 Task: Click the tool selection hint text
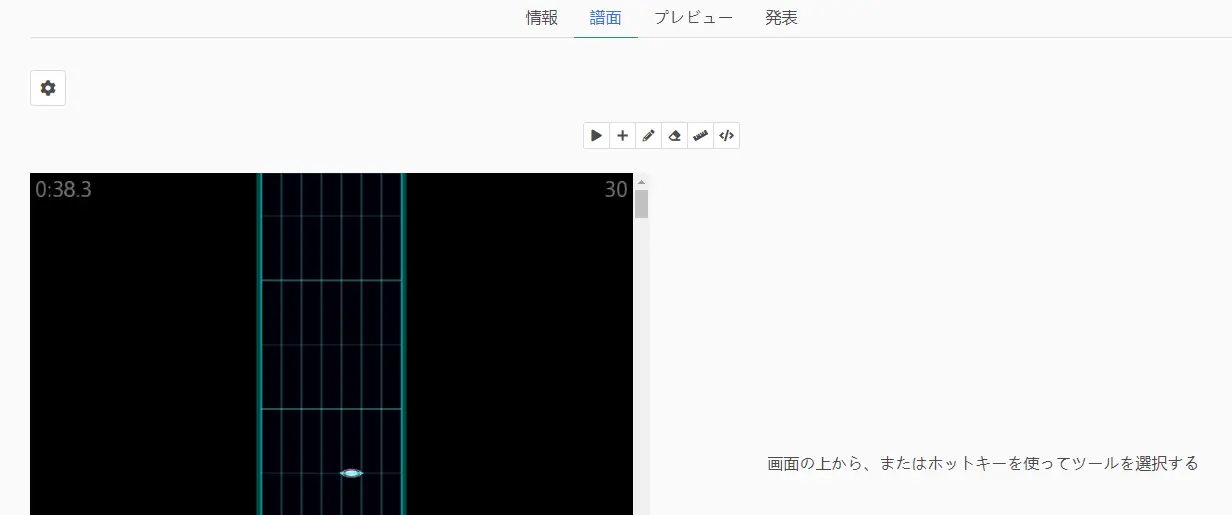[x=982, y=464]
